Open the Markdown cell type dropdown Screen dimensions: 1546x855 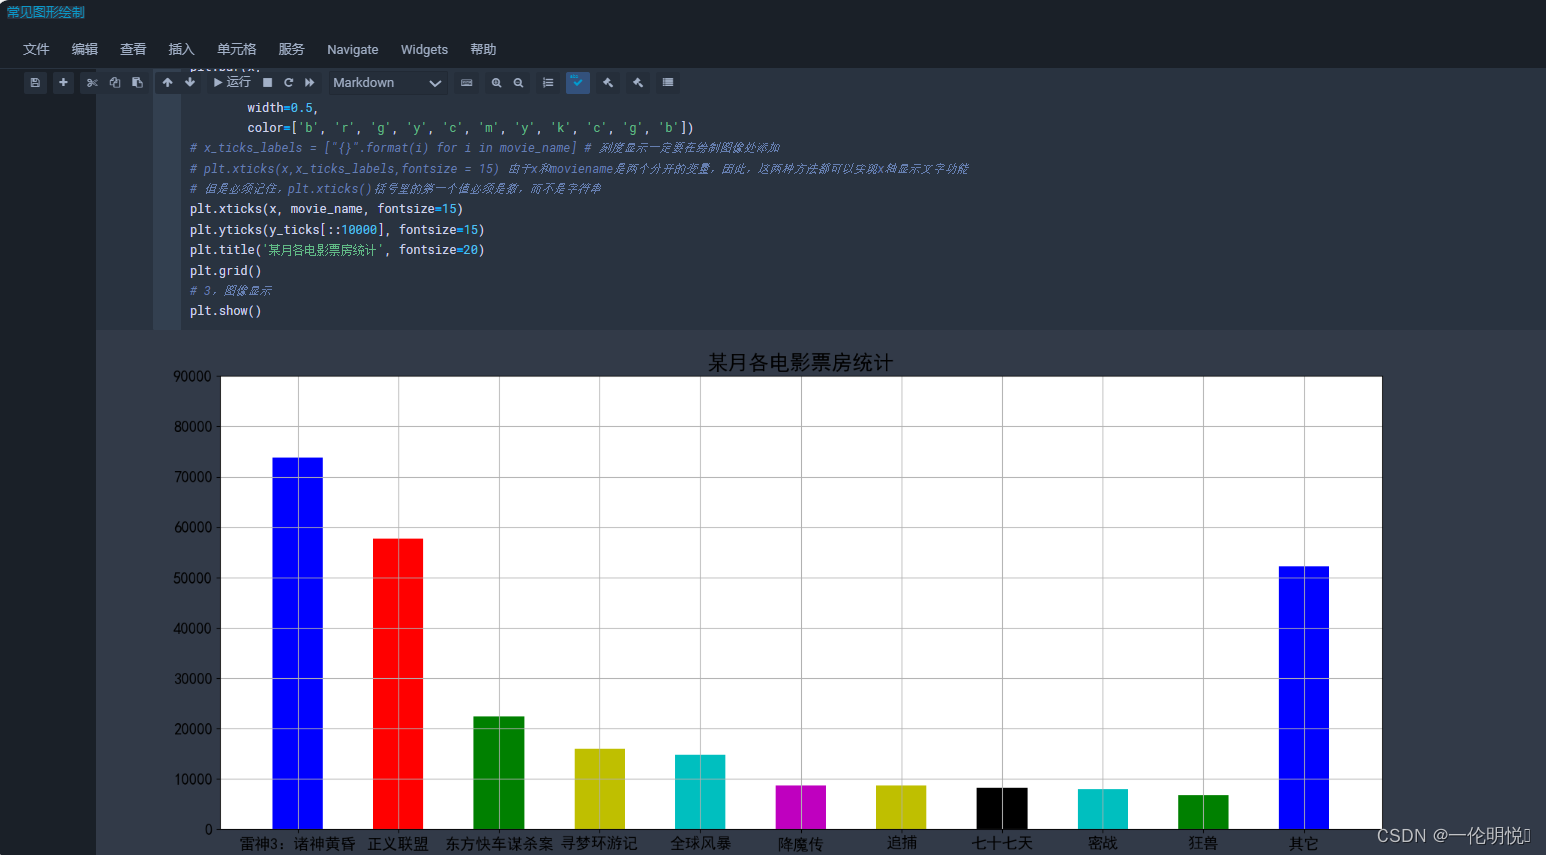(386, 83)
